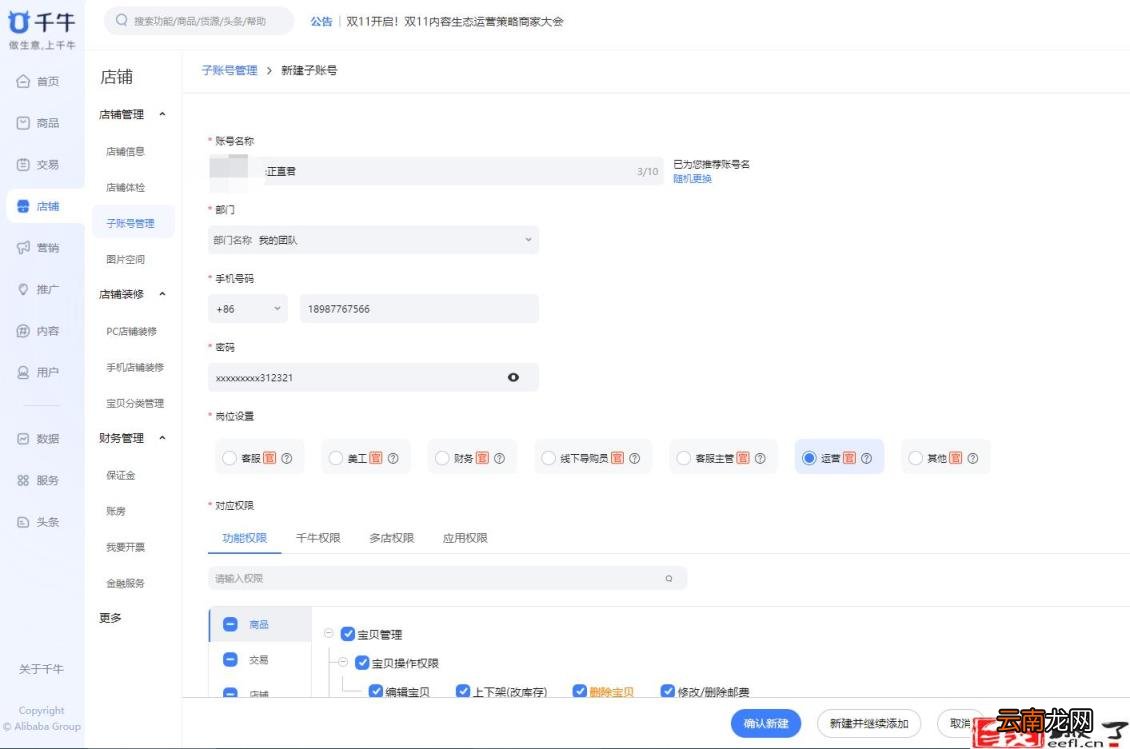Open the 用户 users sidebar icon

[x=23, y=372]
